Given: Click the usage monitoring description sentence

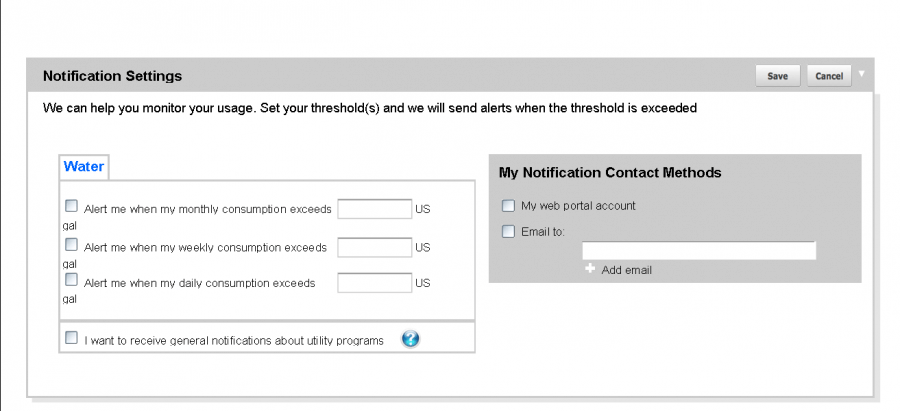Looking at the screenshot, I should pos(370,108).
